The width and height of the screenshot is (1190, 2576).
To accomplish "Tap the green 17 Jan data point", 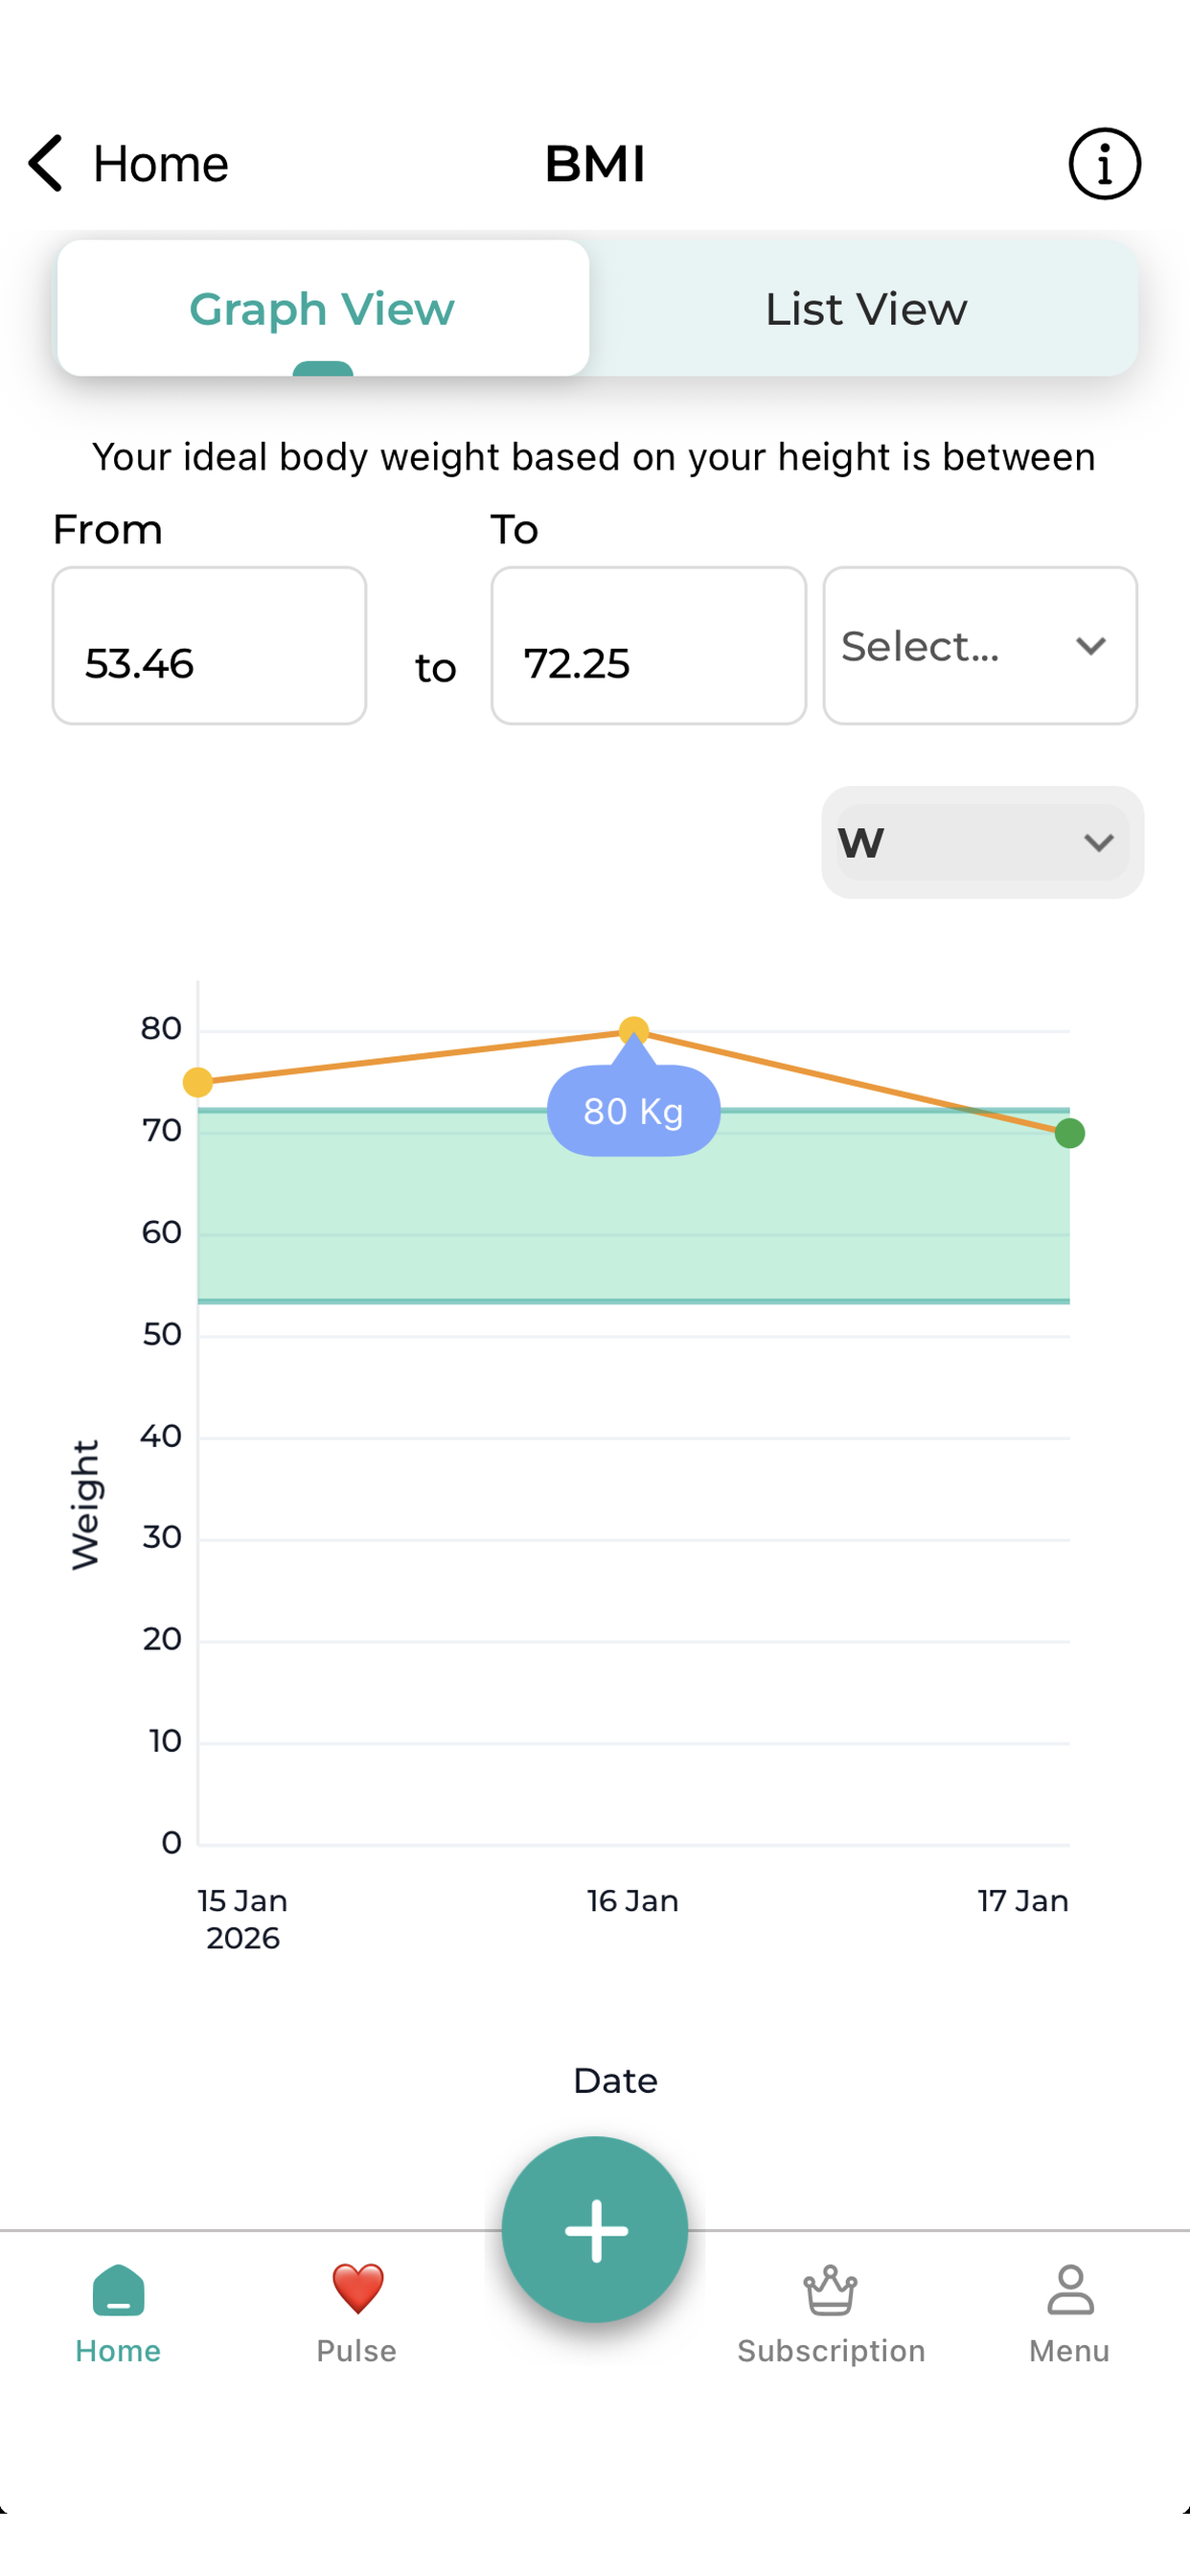I will pos(1069,1133).
